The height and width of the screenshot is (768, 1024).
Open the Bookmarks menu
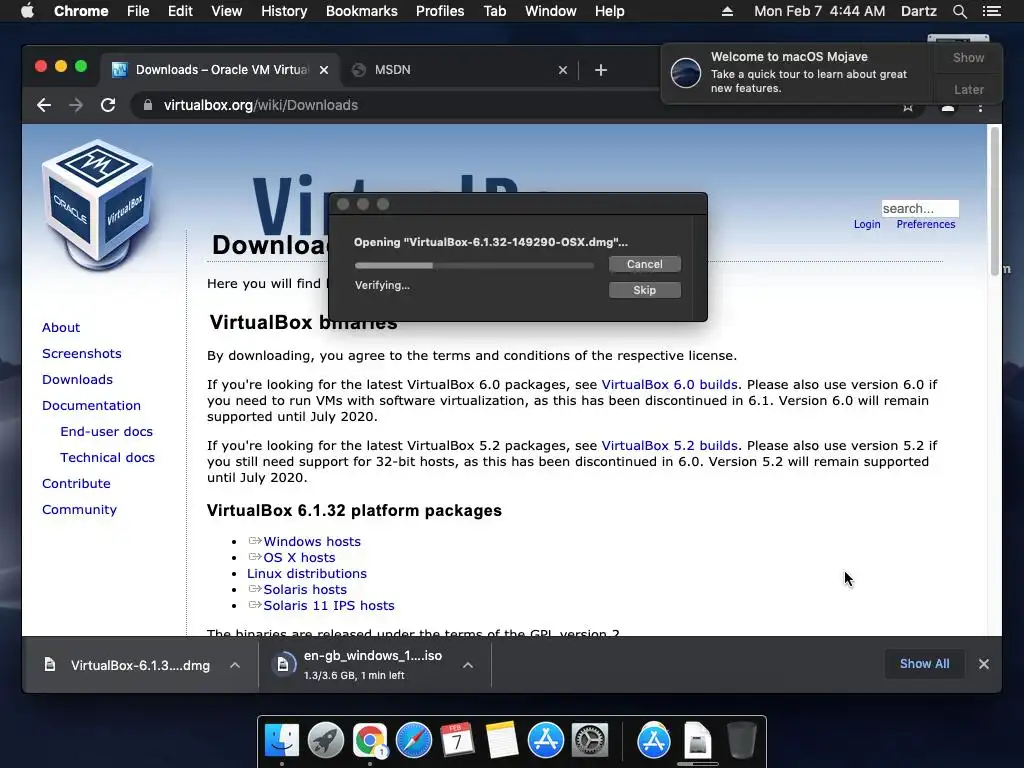362,11
